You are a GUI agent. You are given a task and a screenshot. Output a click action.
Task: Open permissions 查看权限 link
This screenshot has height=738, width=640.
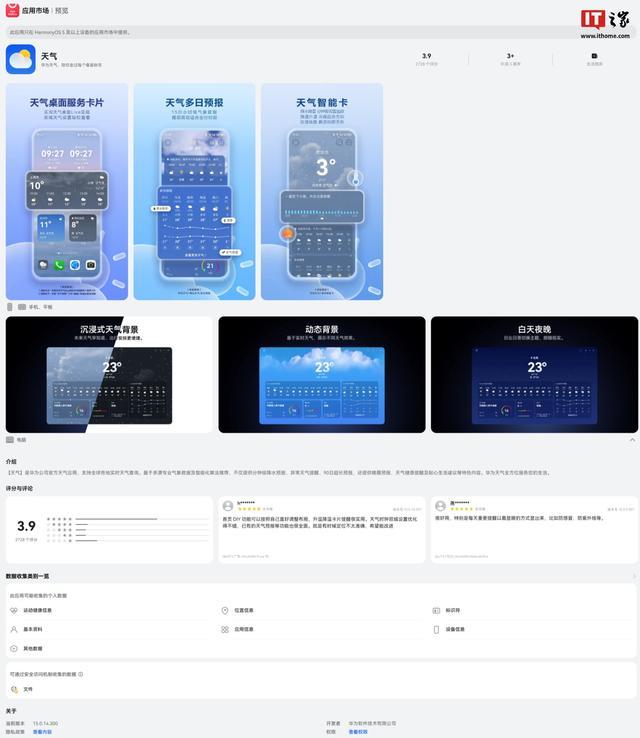click(x=358, y=732)
